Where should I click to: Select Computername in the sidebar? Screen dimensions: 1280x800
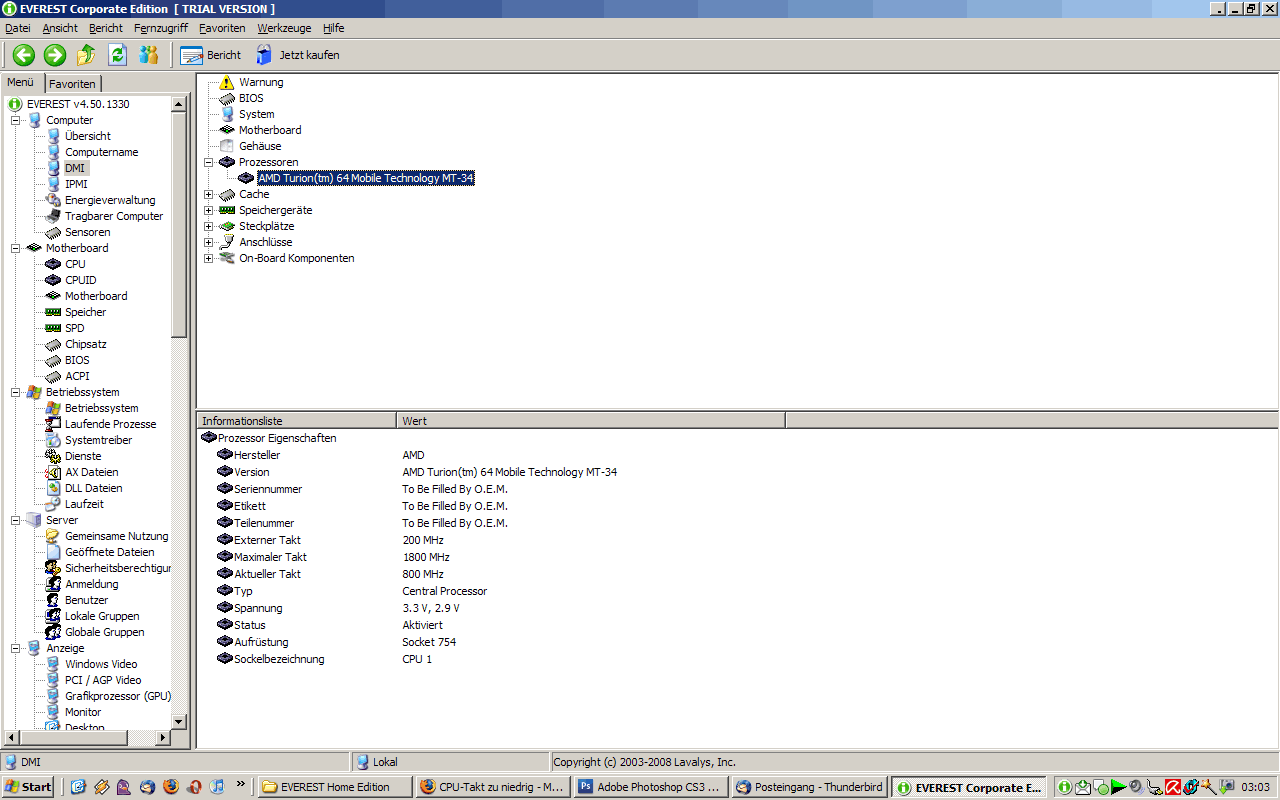(102, 152)
